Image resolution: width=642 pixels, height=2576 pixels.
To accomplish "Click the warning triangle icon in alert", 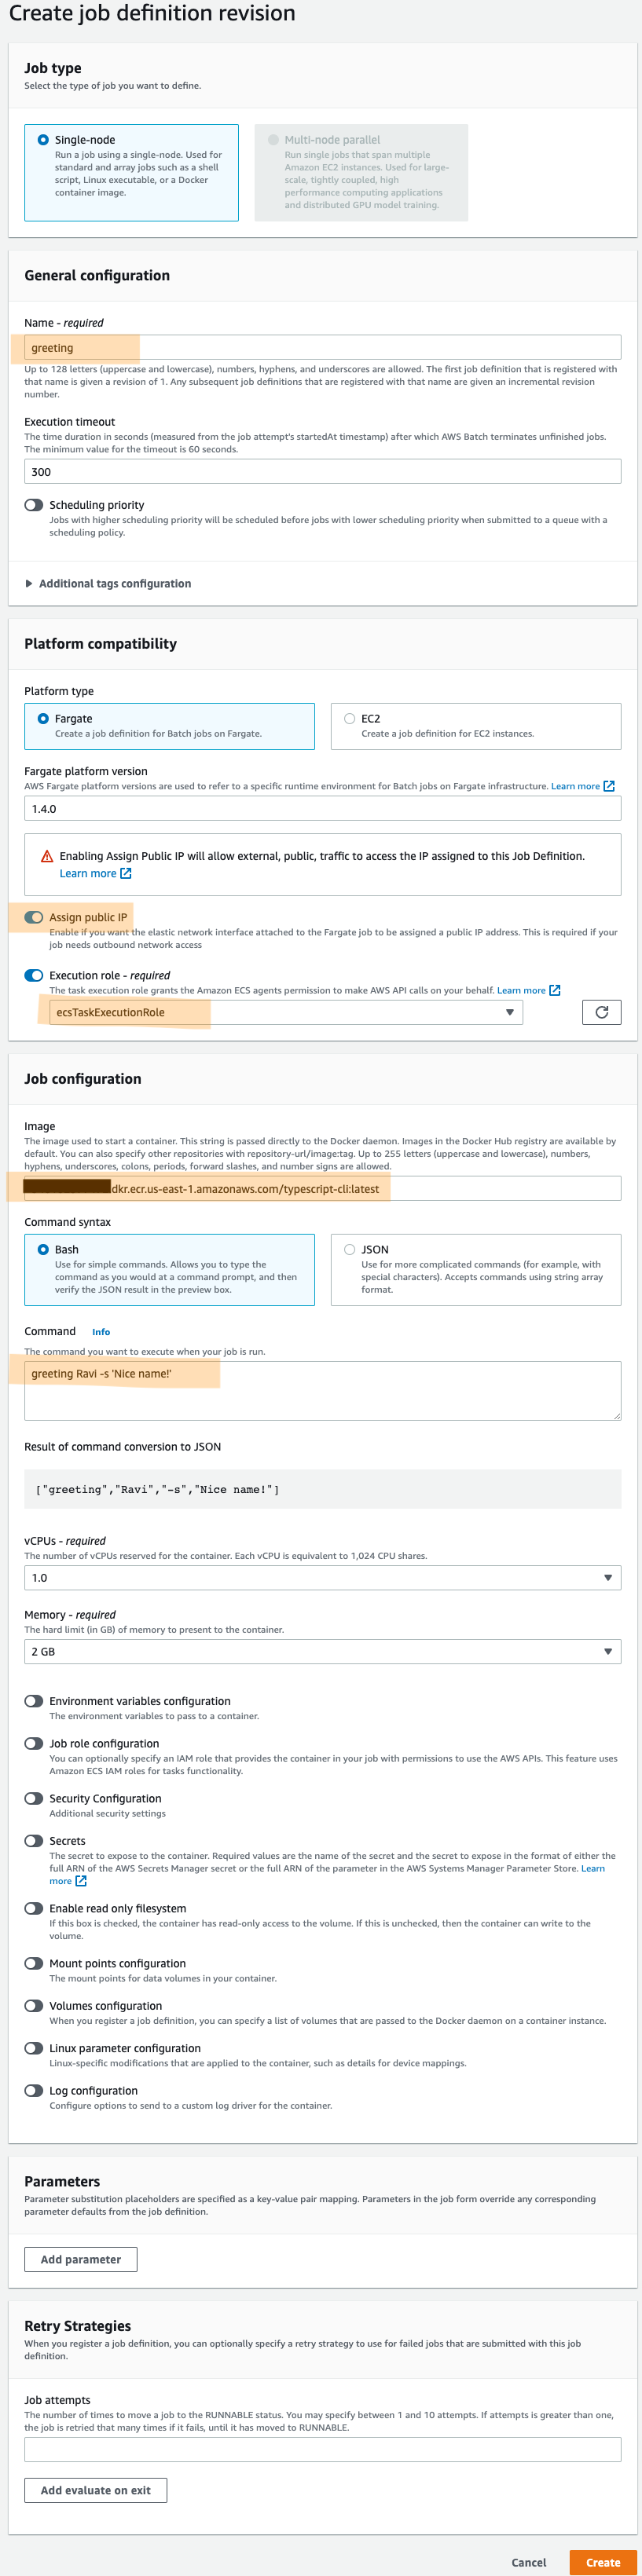I will (46, 857).
